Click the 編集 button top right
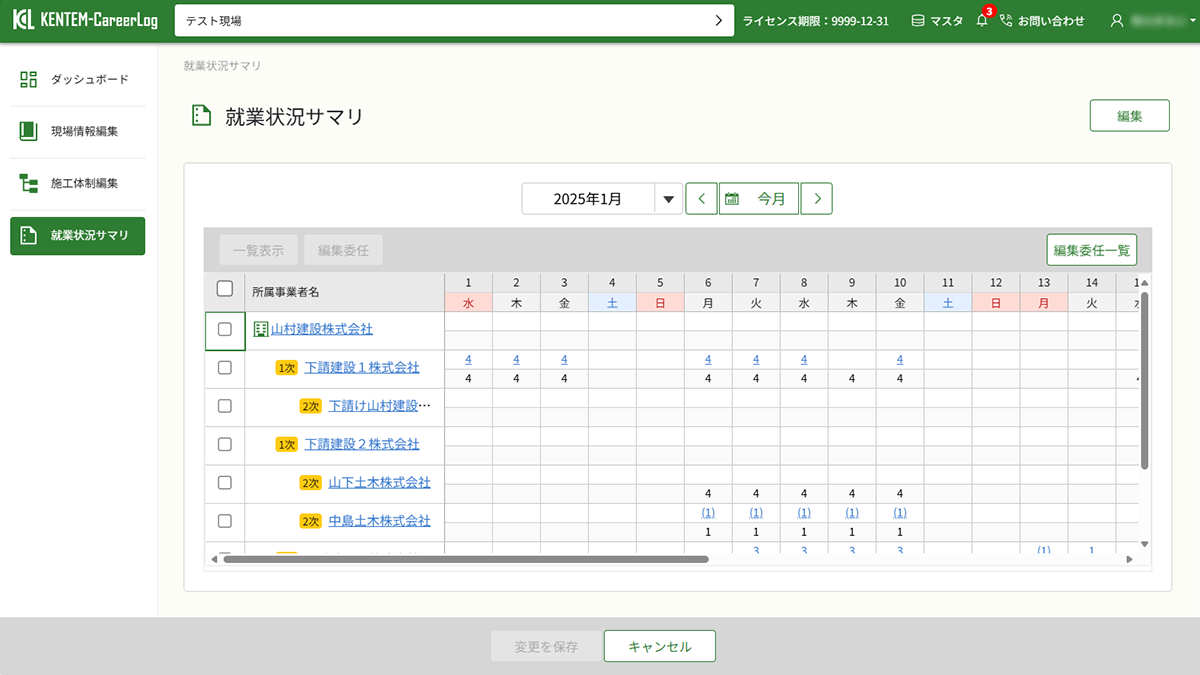This screenshot has width=1200, height=675. 1129,115
